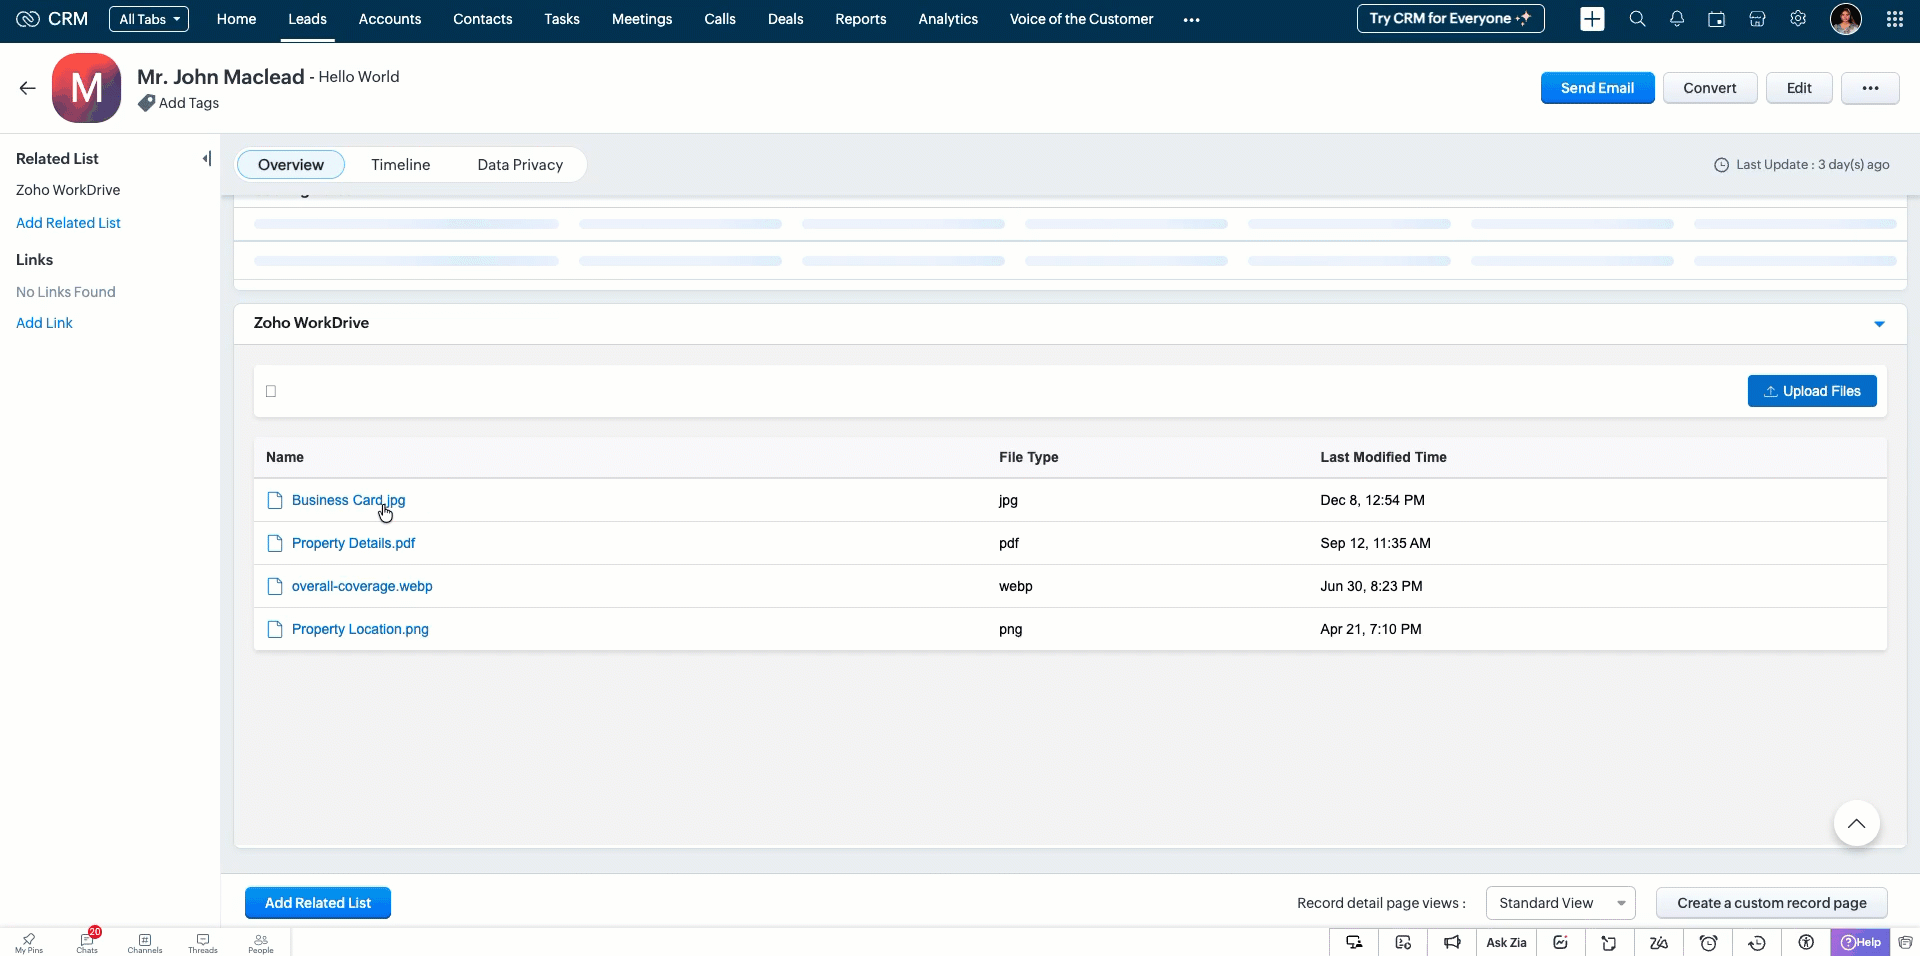Screen dimensions: 1920x956
Task: Tick the select-all files checkbox
Action: pos(271,391)
